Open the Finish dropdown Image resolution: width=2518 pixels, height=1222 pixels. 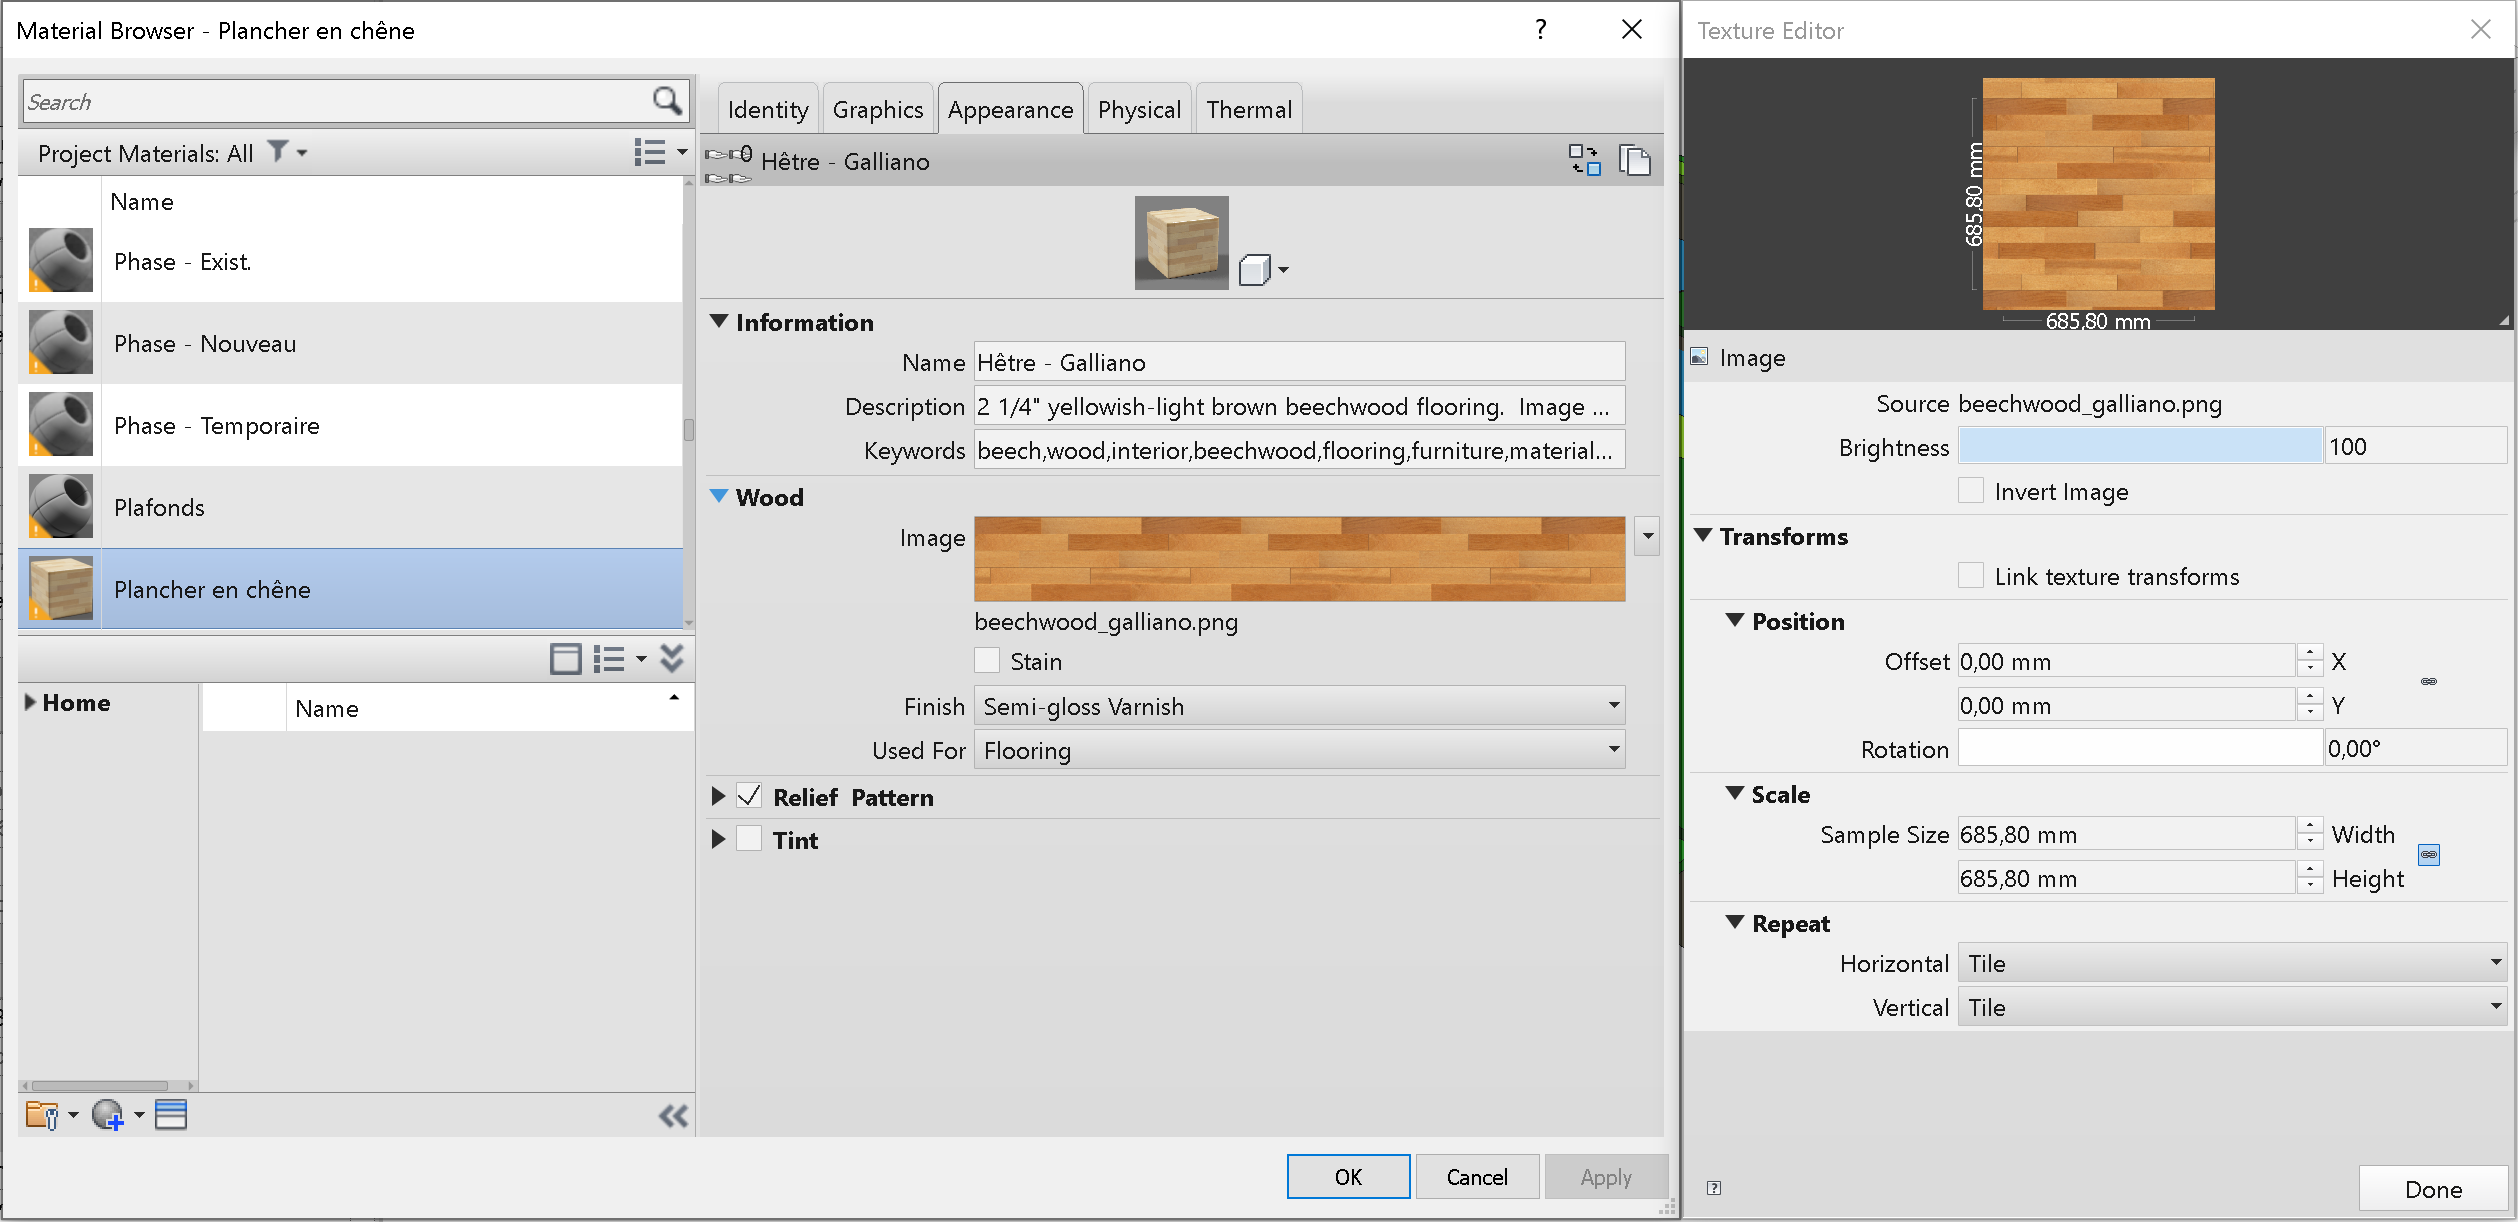(x=1298, y=706)
